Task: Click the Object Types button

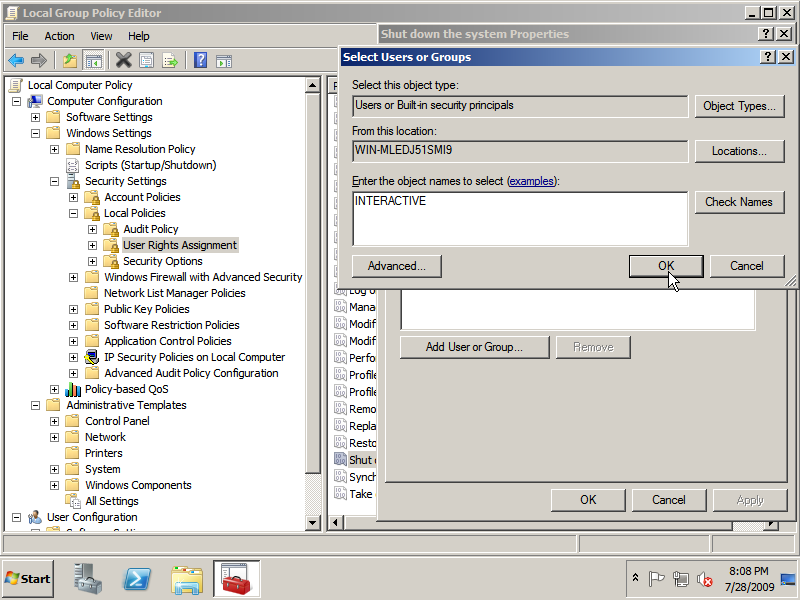Action: pos(739,106)
